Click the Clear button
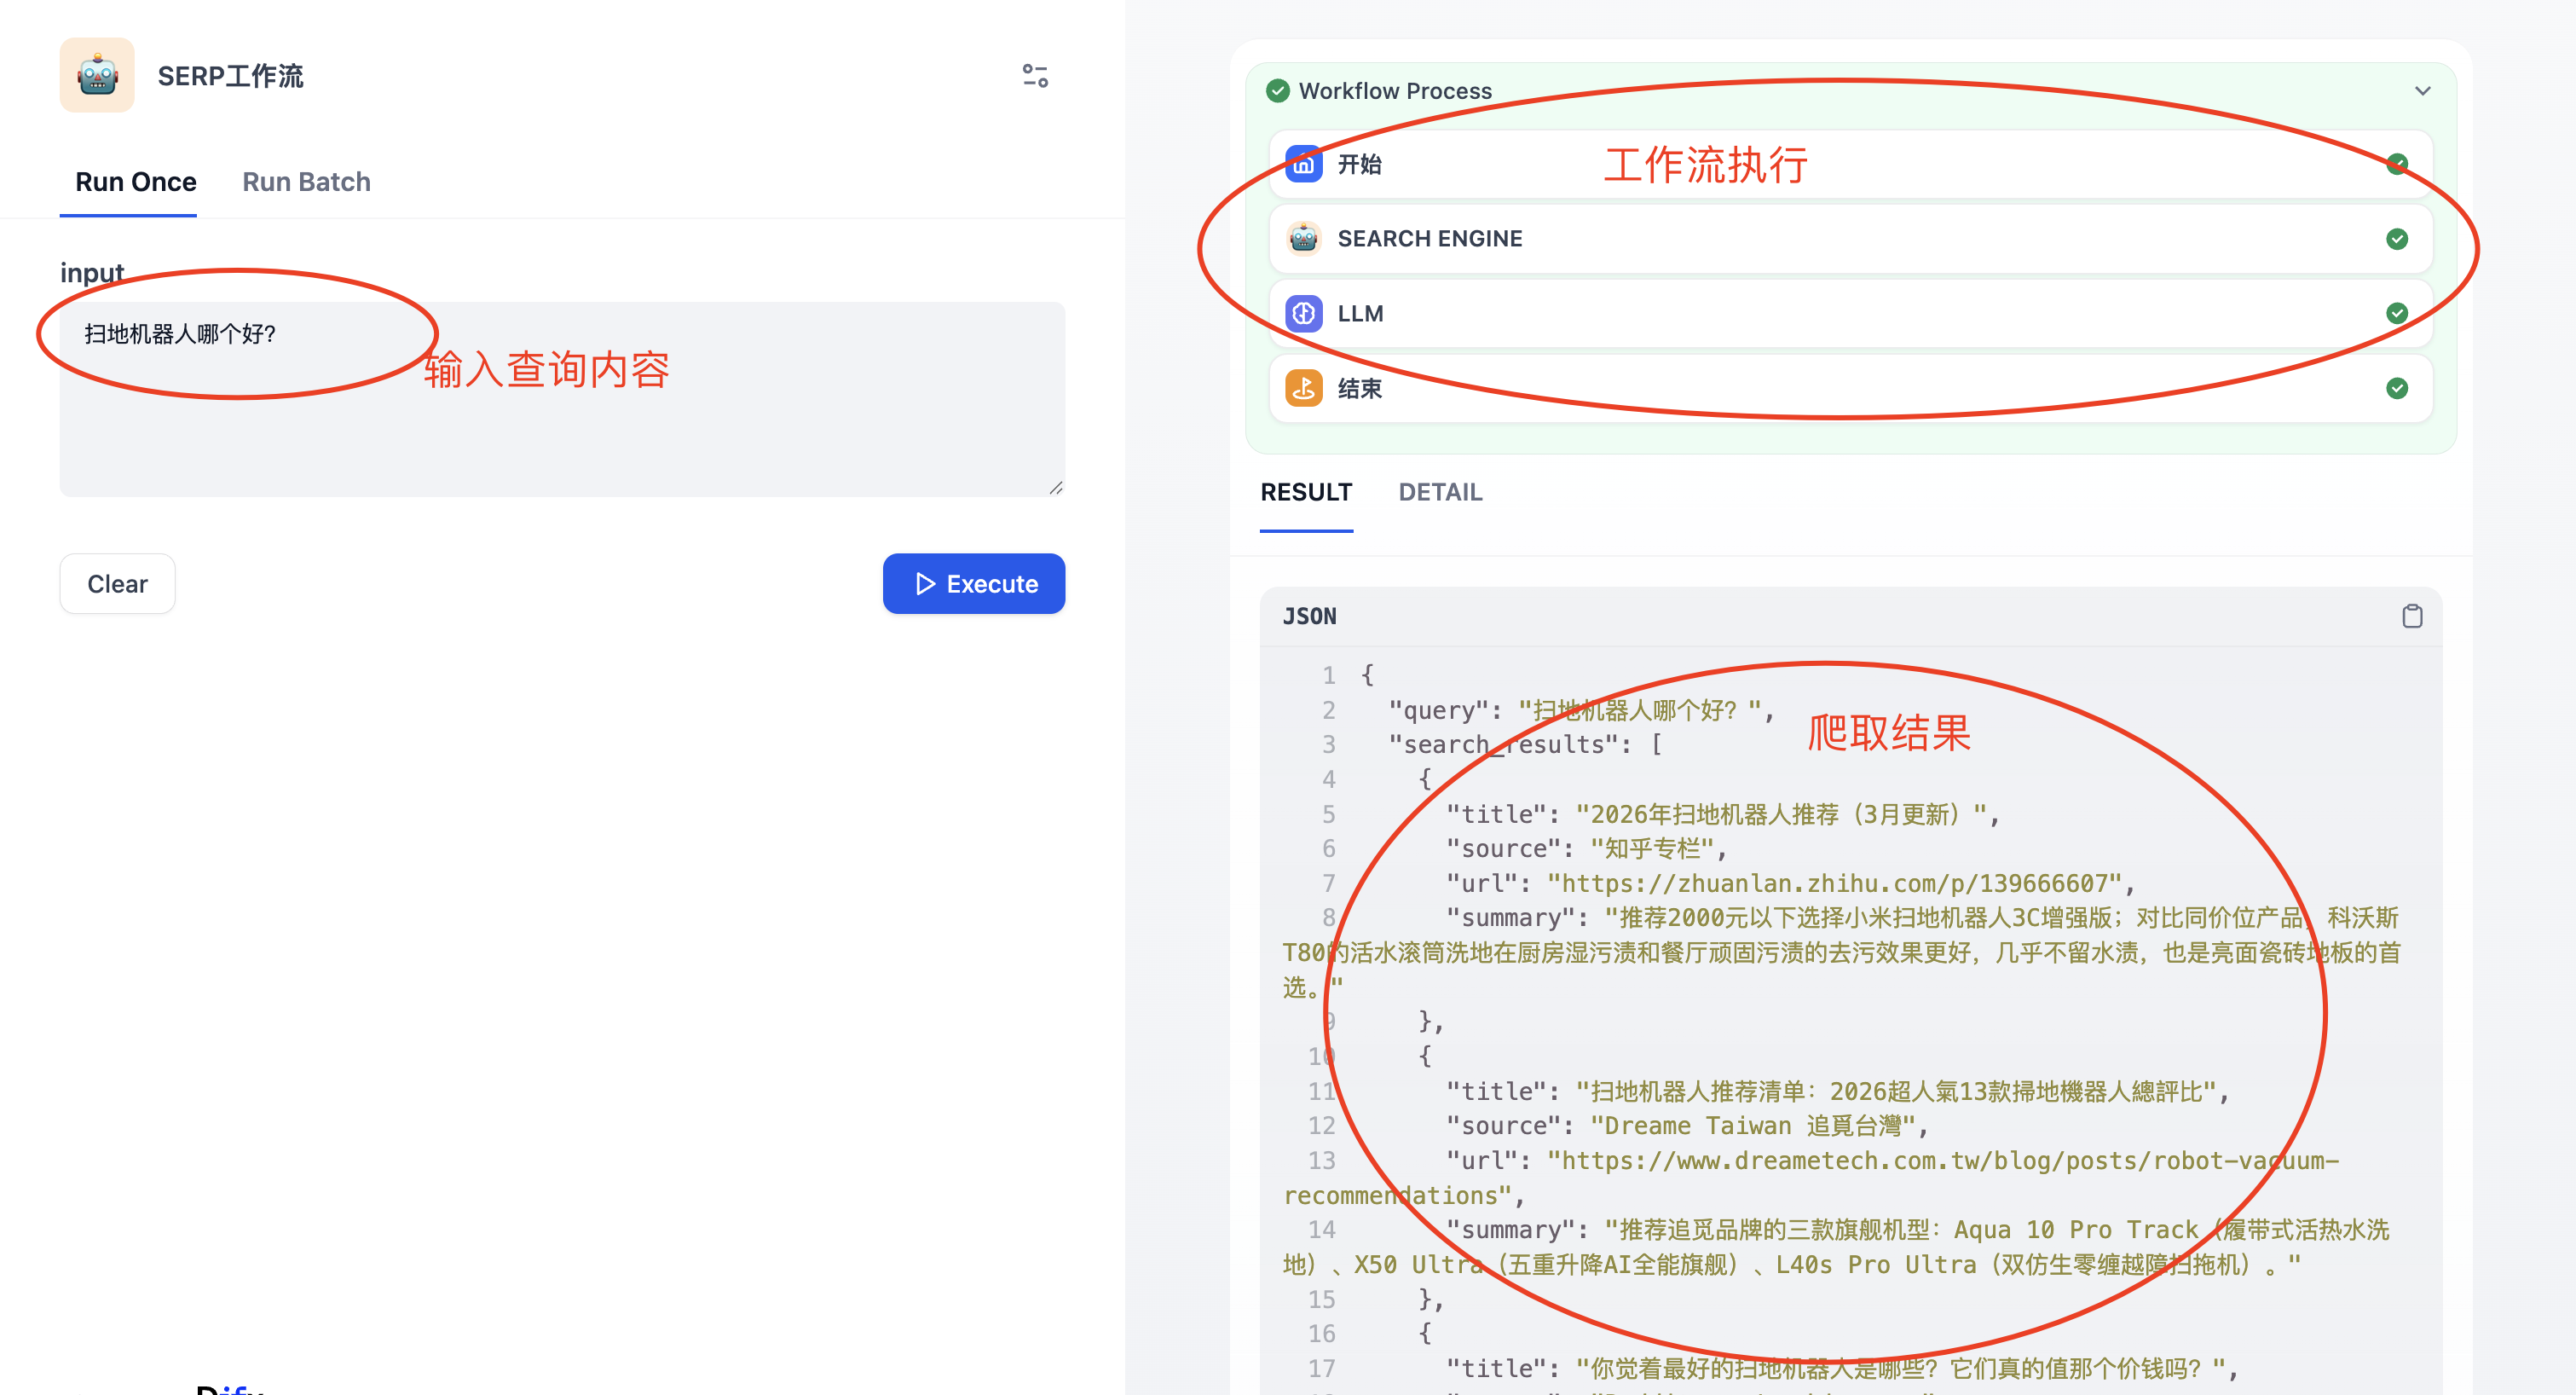This screenshot has height=1395, width=2576. [x=117, y=584]
